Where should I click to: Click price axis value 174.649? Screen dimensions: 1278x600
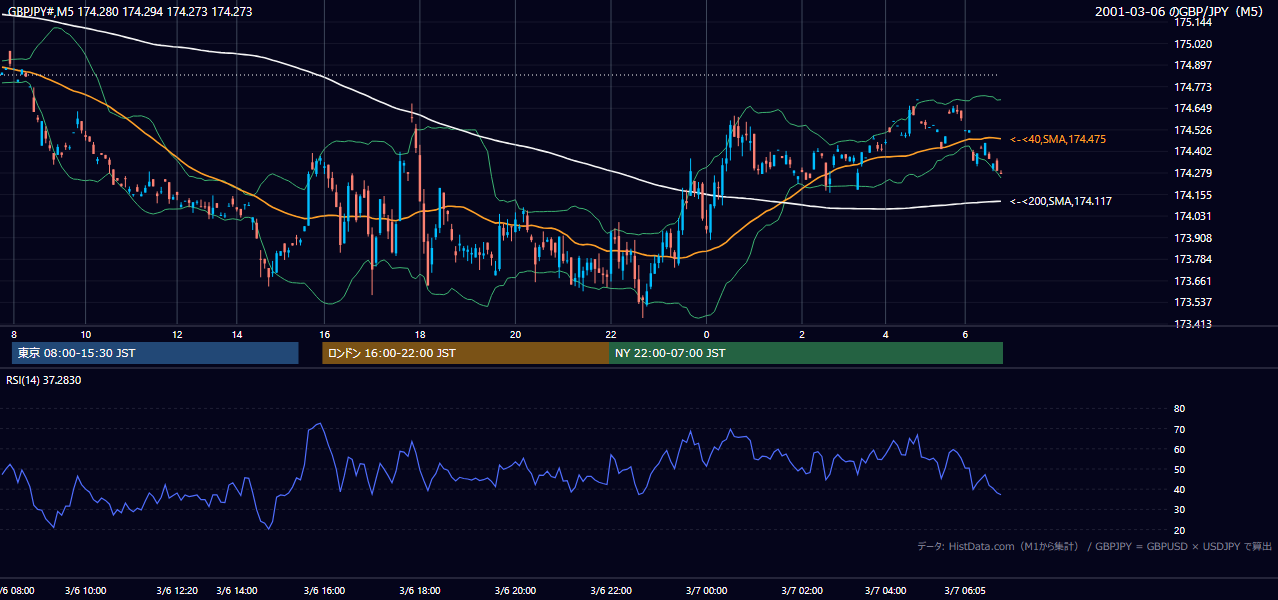click(1193, 108)
